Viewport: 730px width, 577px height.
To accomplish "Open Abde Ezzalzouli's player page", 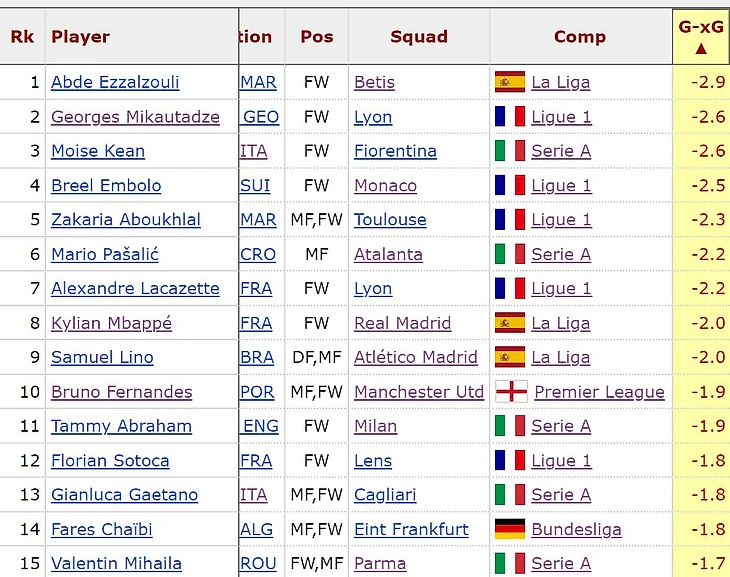I will pyautogui.click(x=115, y=82).
